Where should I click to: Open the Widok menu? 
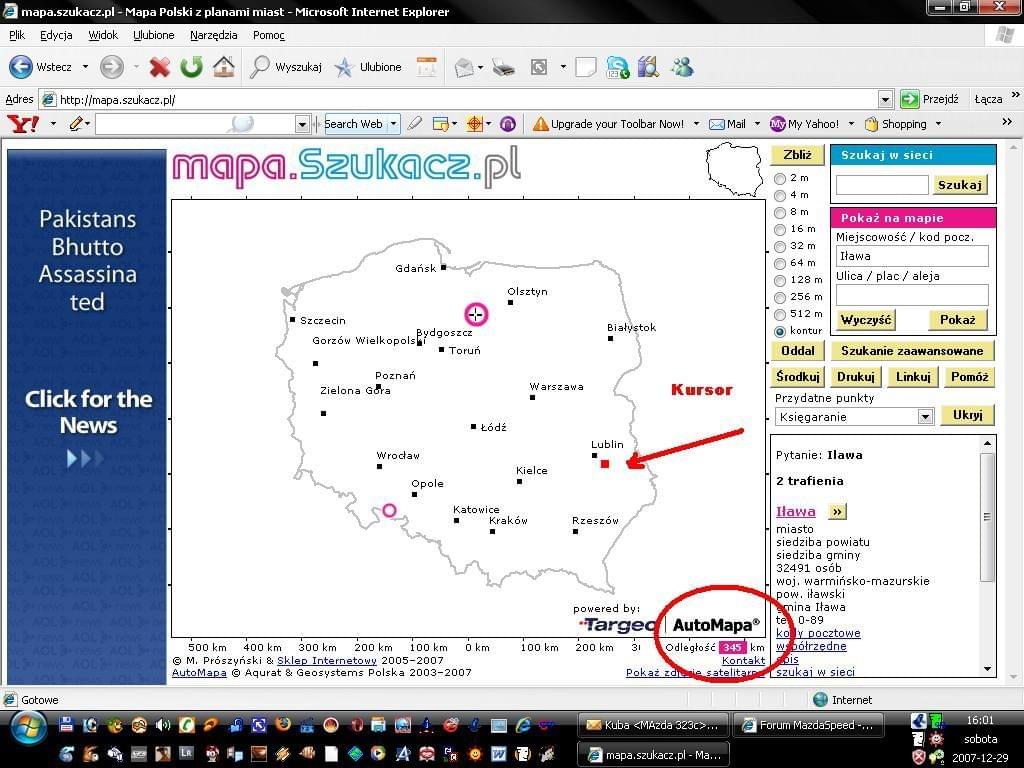click(x=103, y=35)
